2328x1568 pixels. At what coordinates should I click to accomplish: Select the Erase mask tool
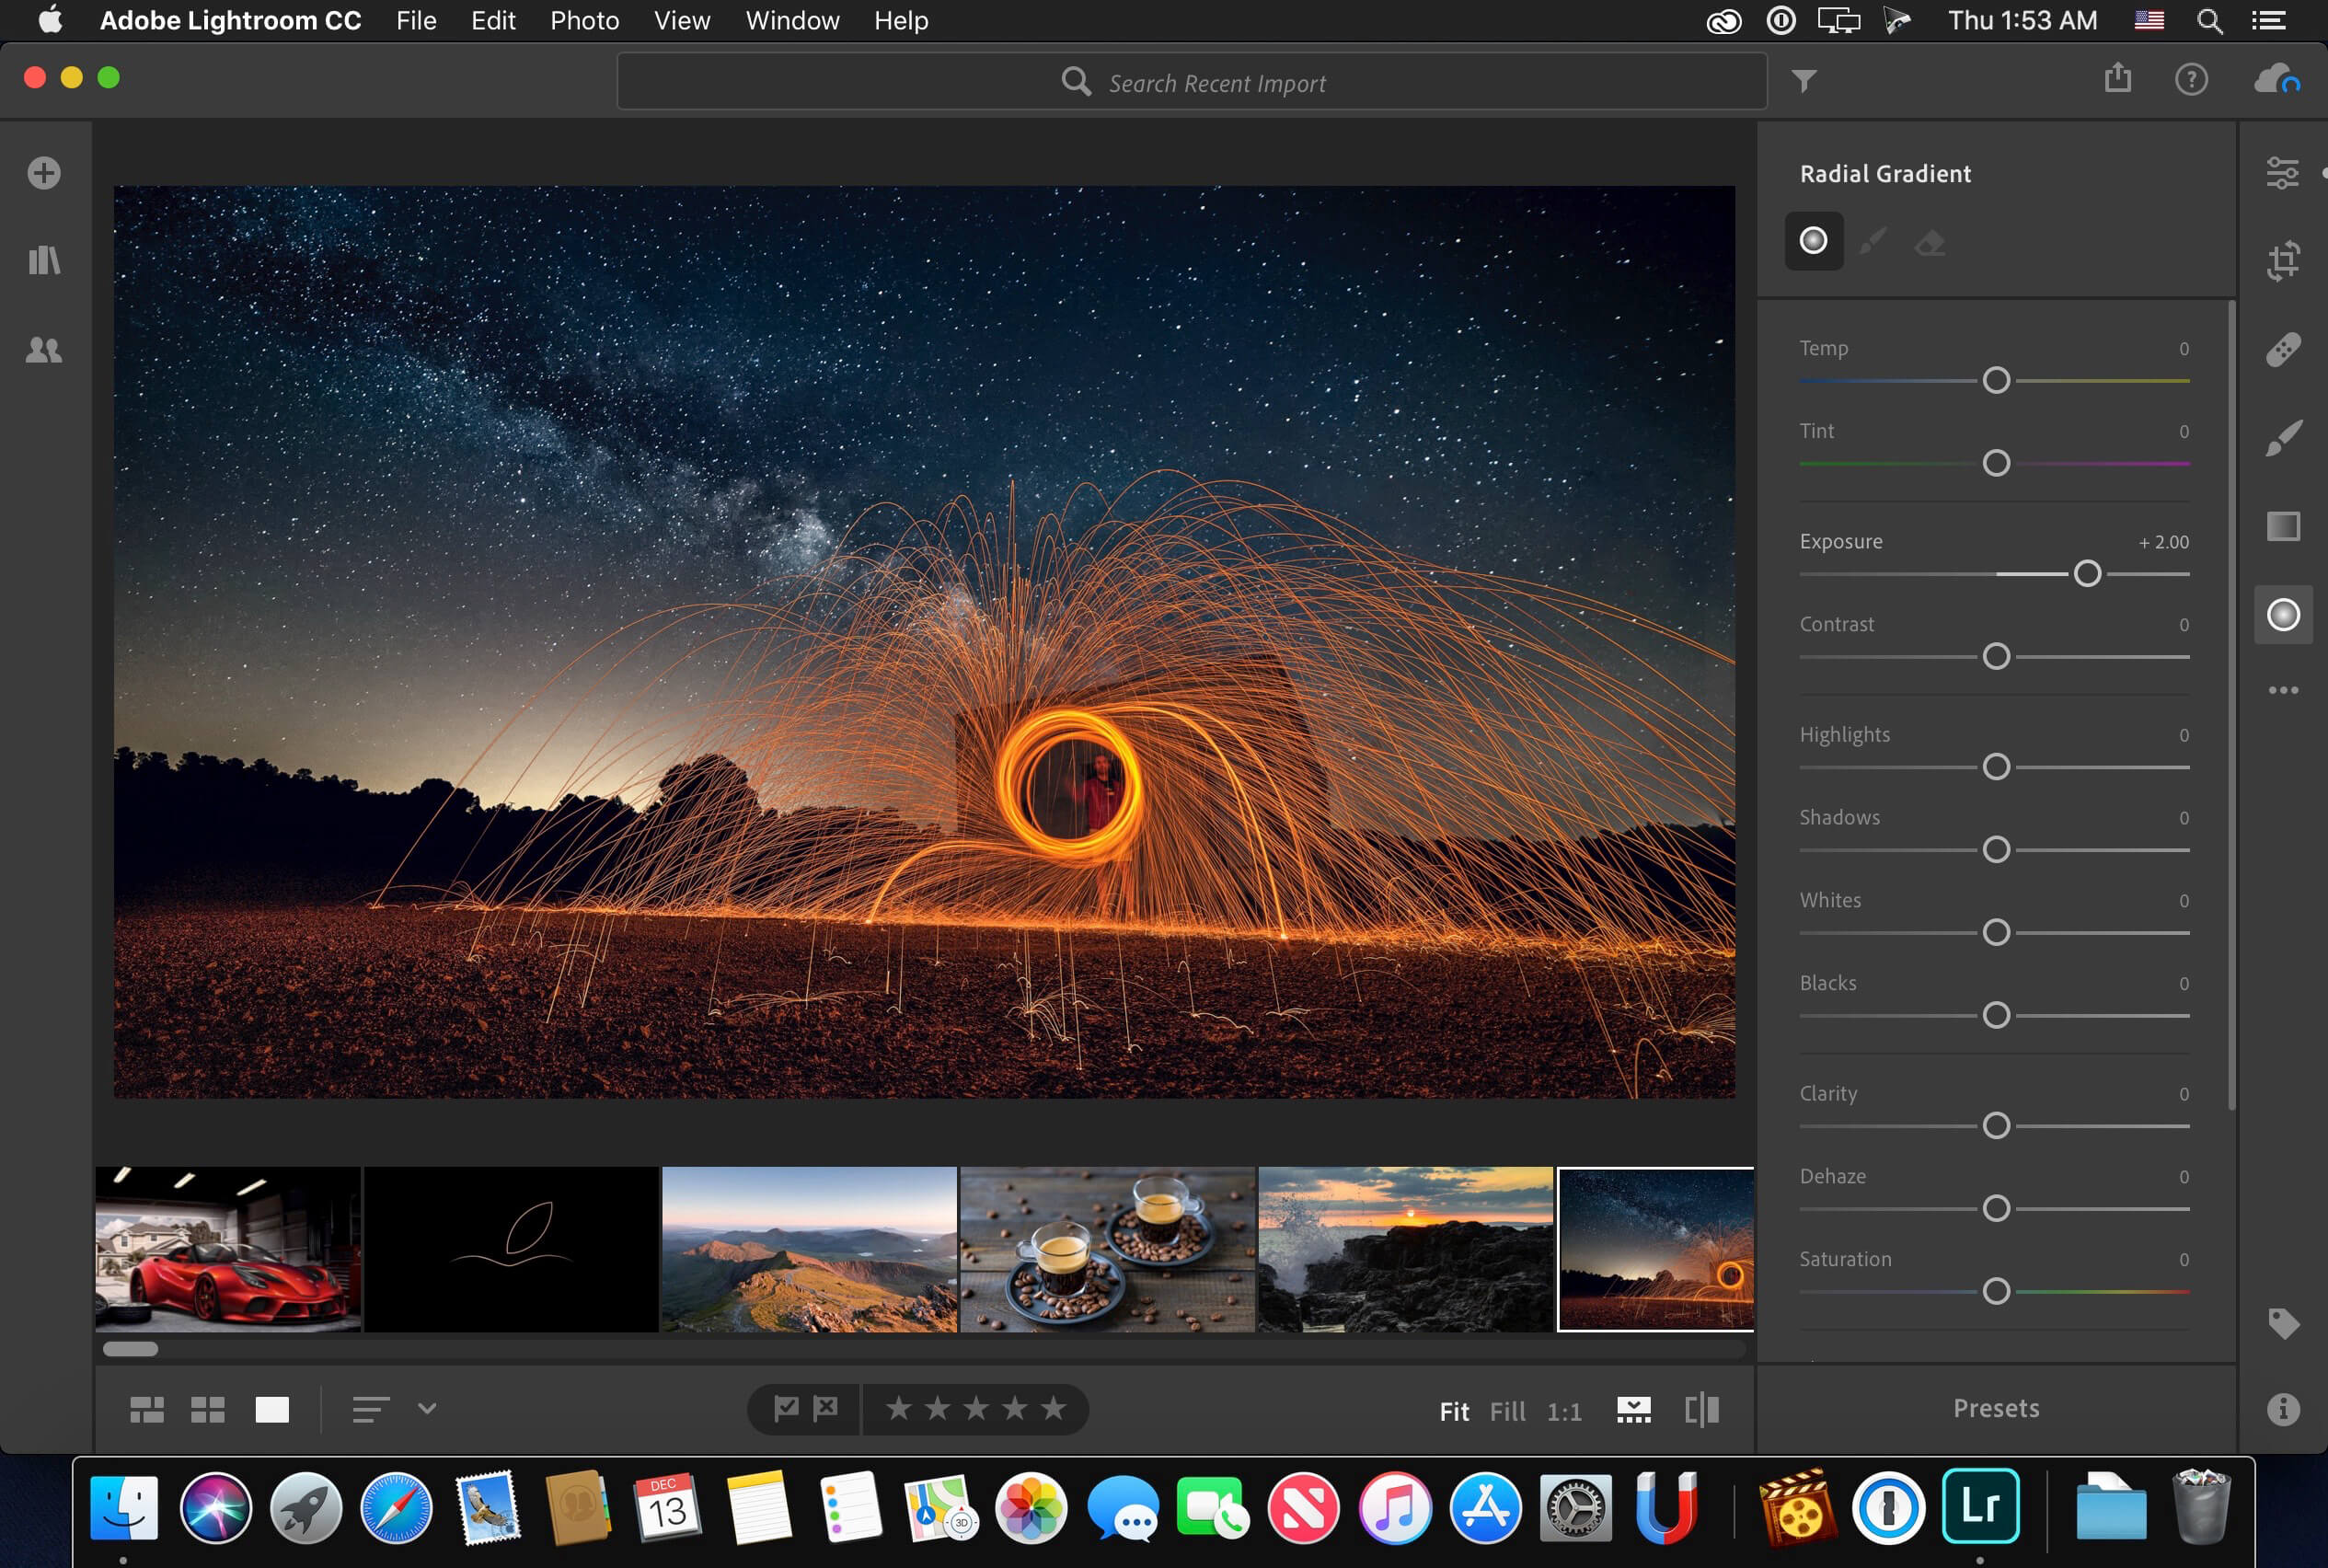coord(1924,241)
